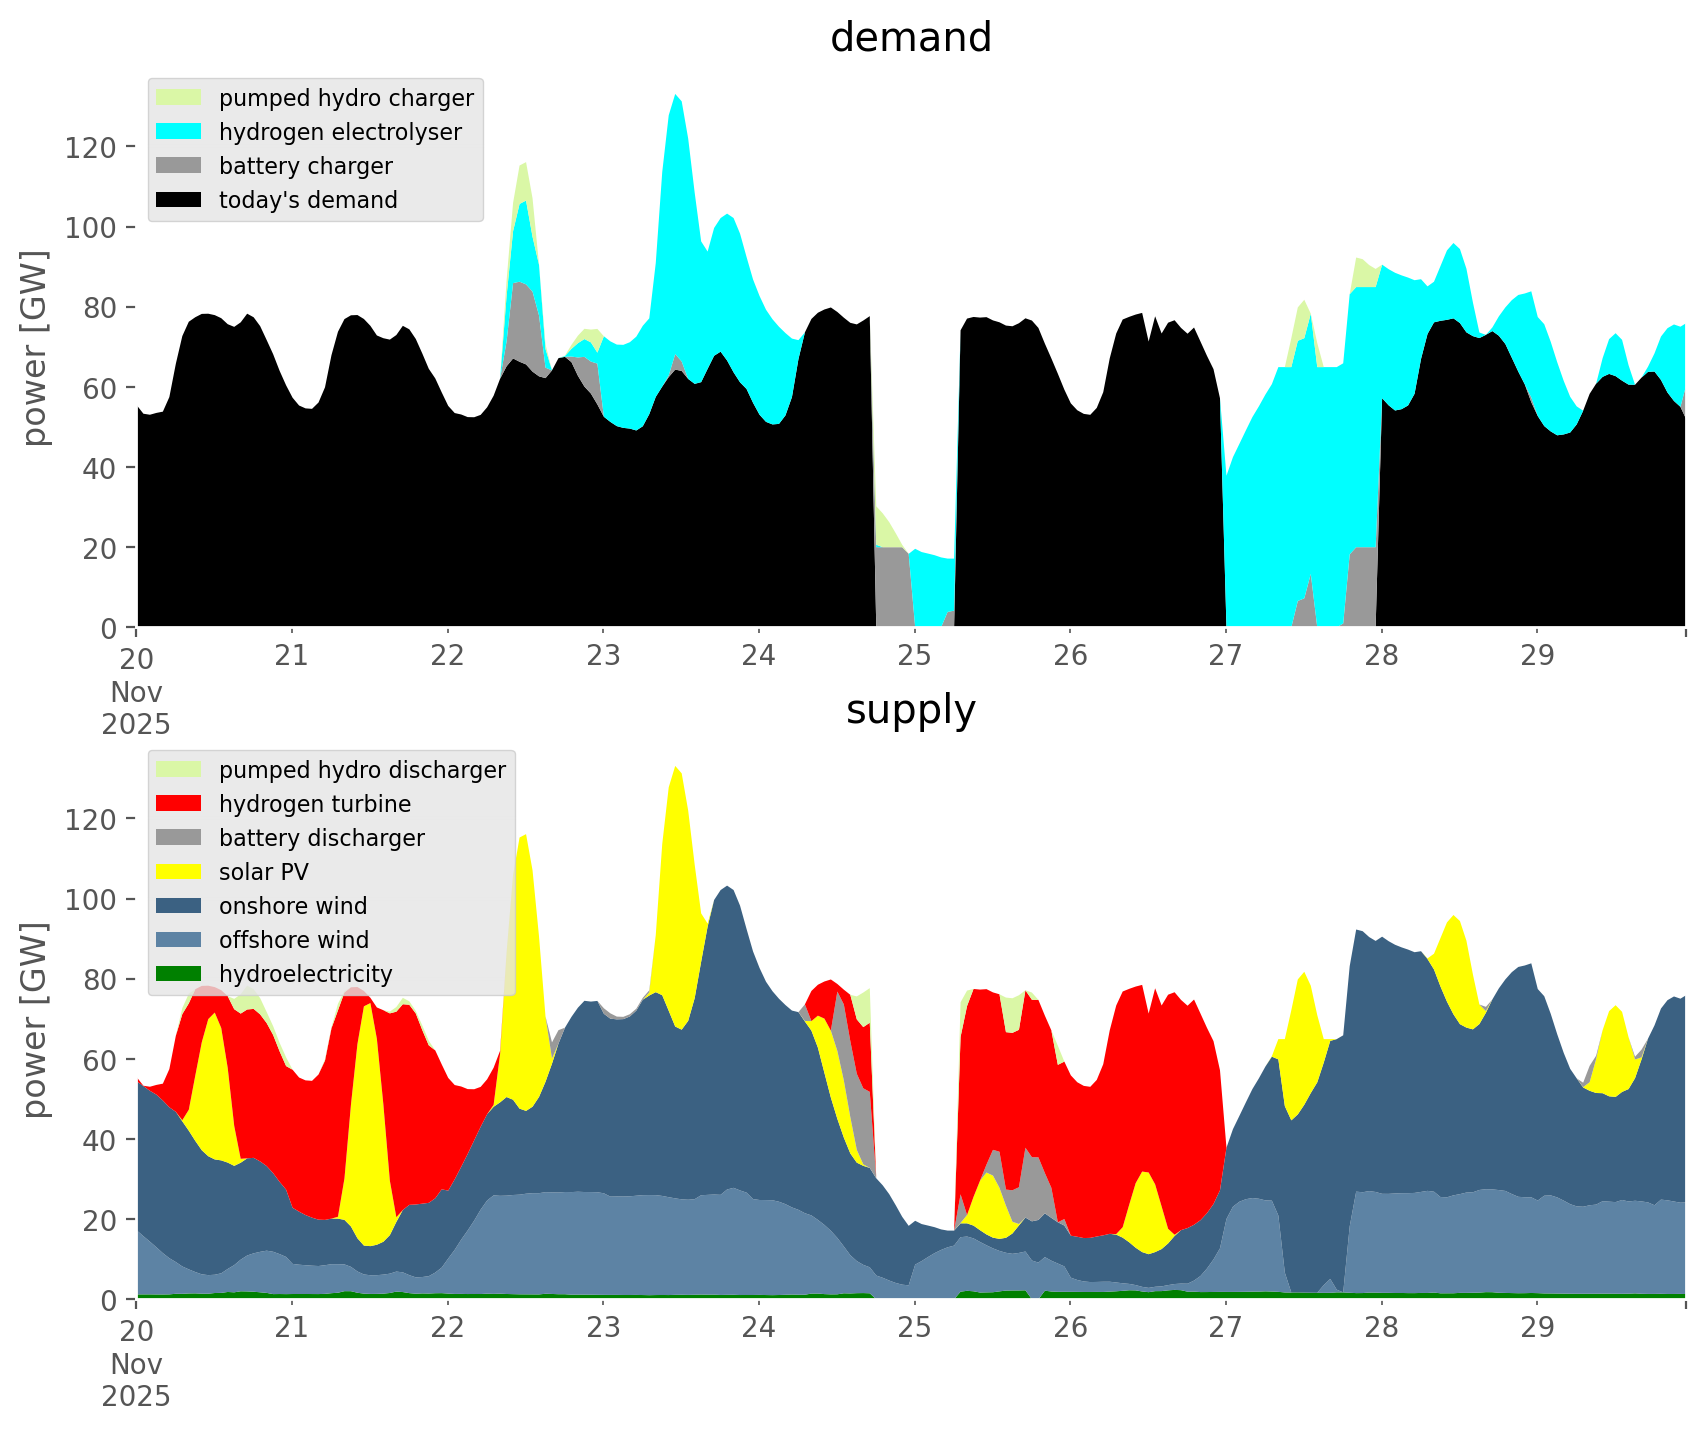Click "power [GW]" label on supply chart
The image size is (1706, 1431).
[35, 1020]
